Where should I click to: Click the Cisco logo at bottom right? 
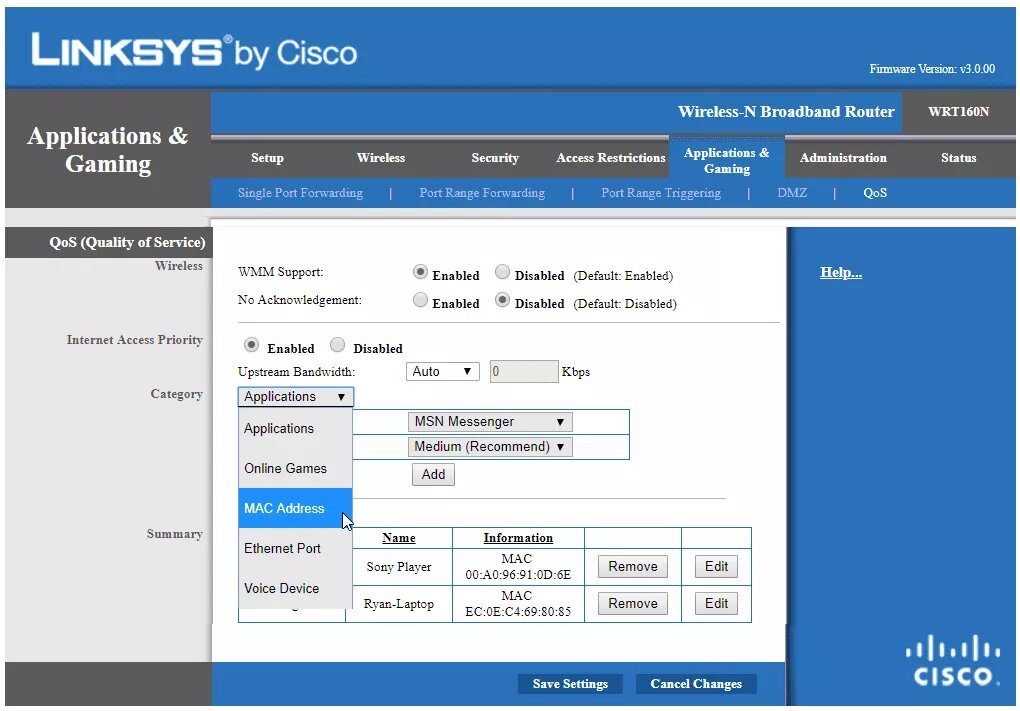(953, 660)
